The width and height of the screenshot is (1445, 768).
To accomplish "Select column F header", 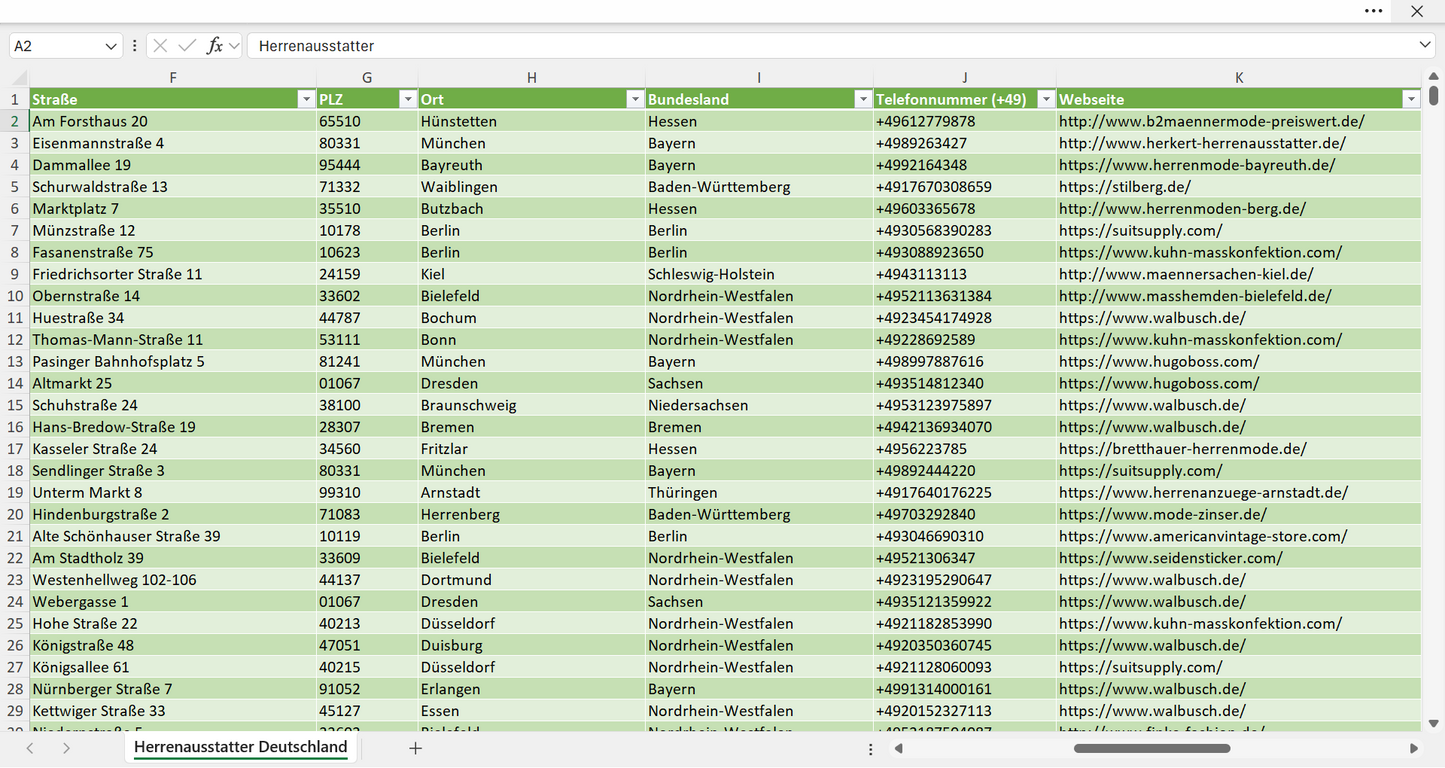I will (173, 78).
